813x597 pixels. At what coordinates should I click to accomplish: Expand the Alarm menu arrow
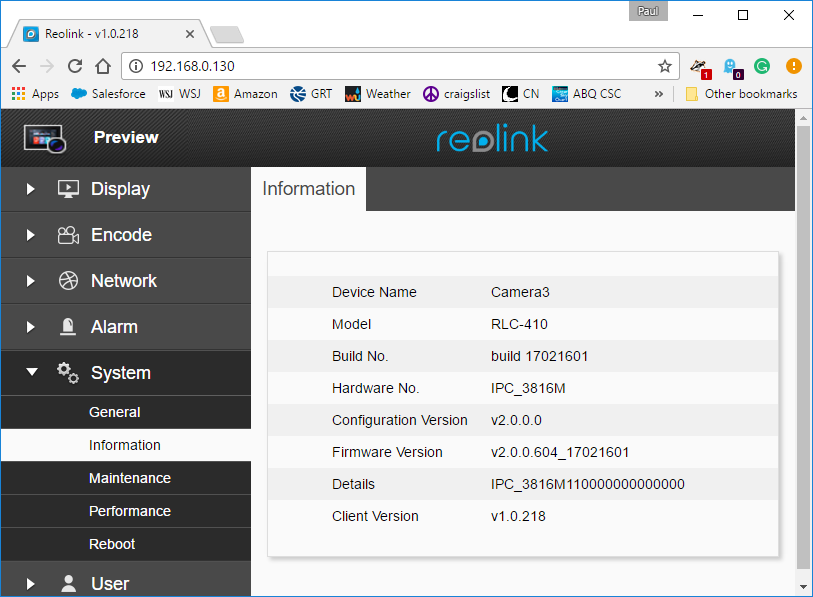[x=31, y=327]
